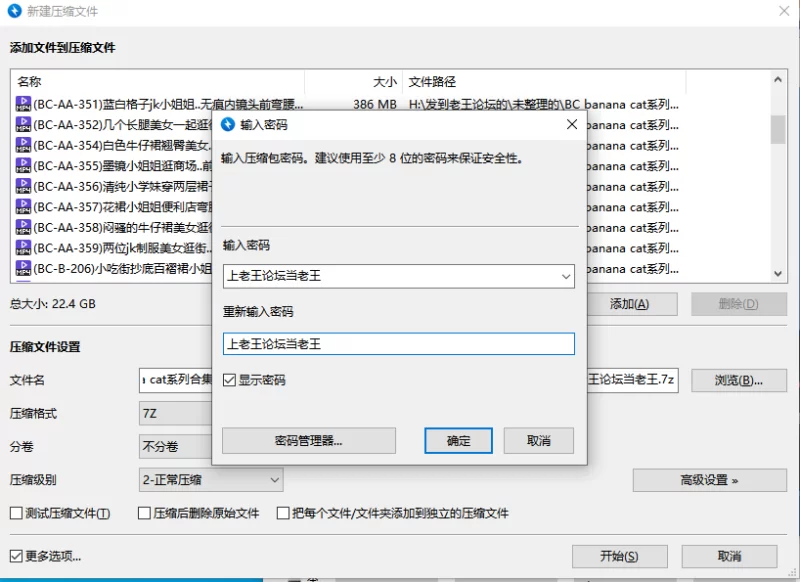
Task: Click the 开始(S) button
Action: (619, 556)
